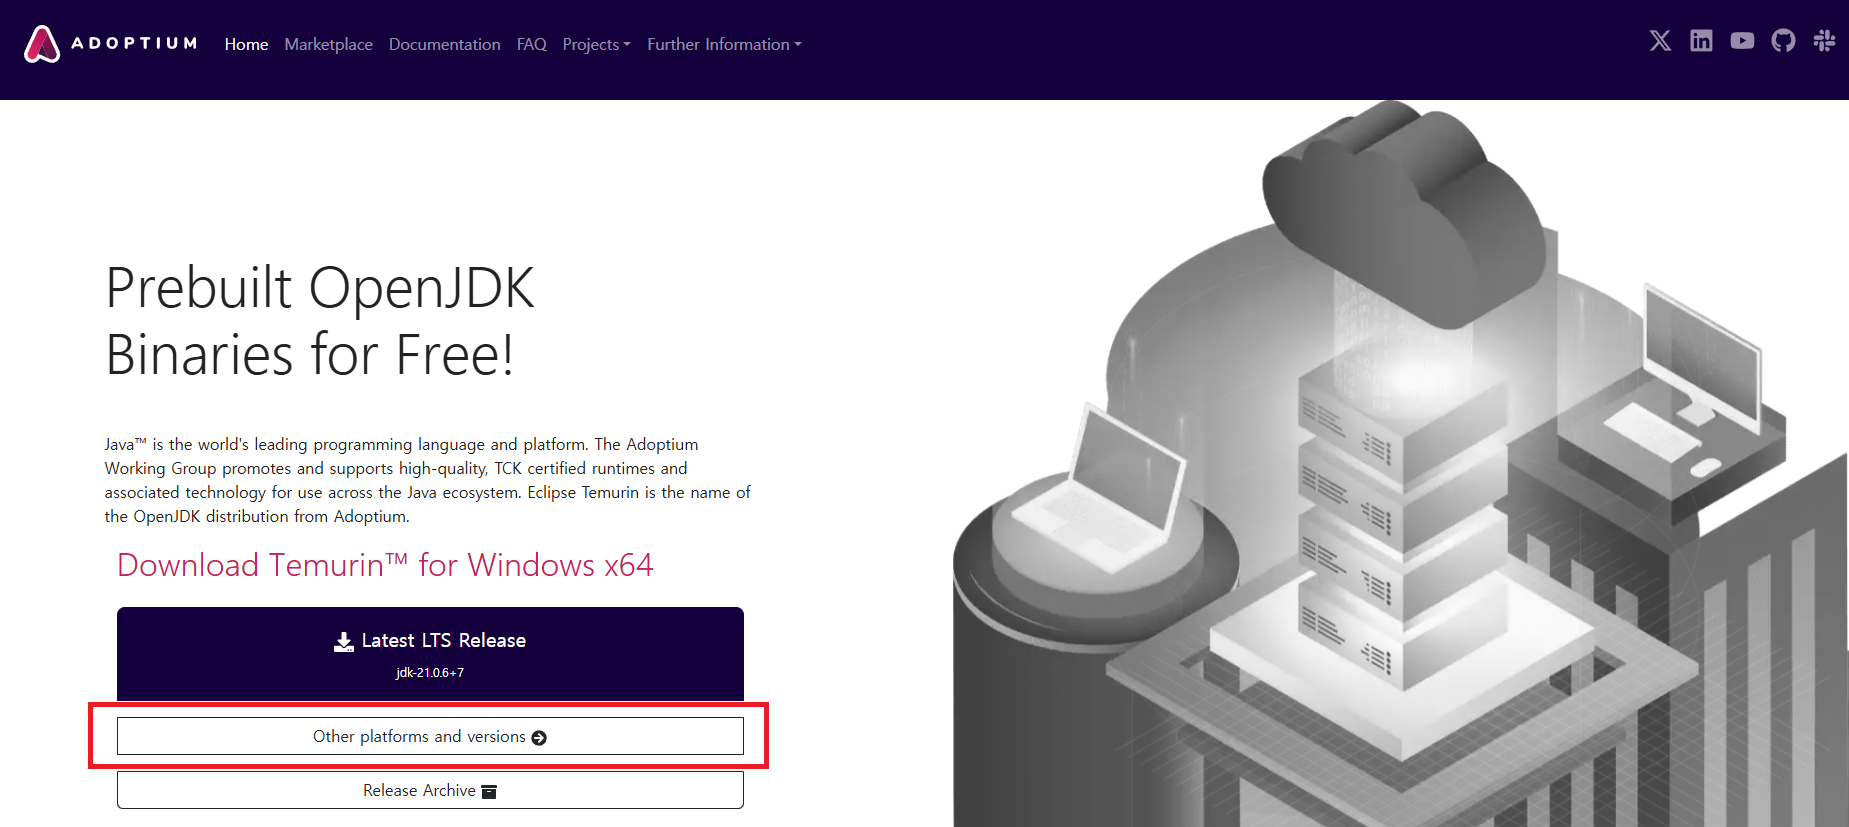Open the Documentation page
The height and width of the screenshot is (827, 1849).
tap(444, 44)
